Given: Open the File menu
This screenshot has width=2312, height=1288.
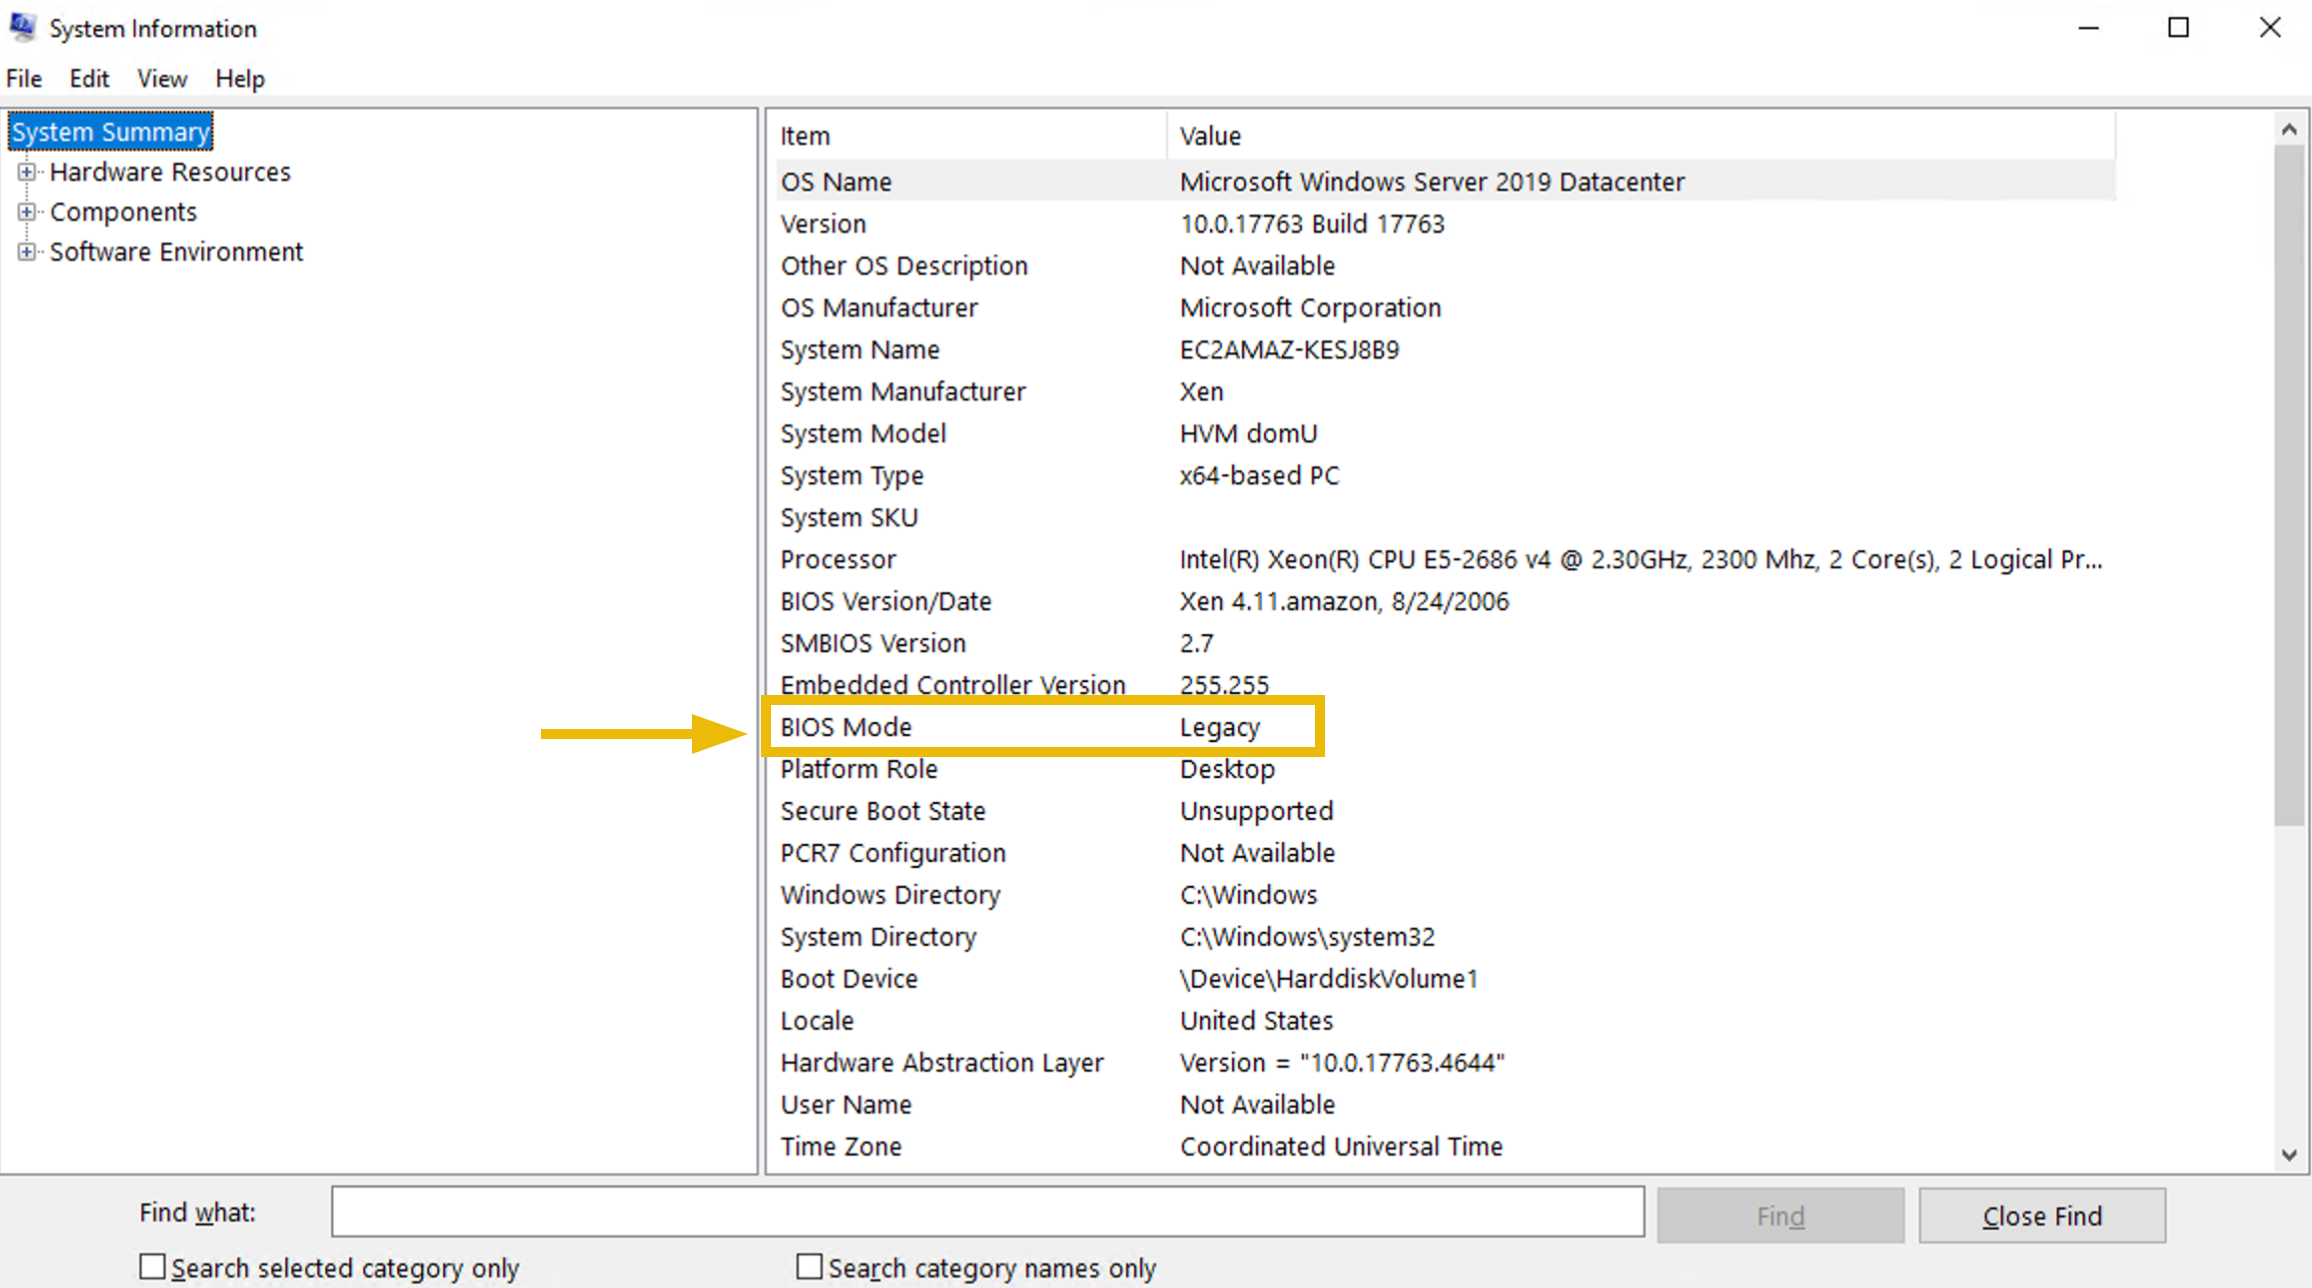Looking at the screenshot, I should point(24,78).
